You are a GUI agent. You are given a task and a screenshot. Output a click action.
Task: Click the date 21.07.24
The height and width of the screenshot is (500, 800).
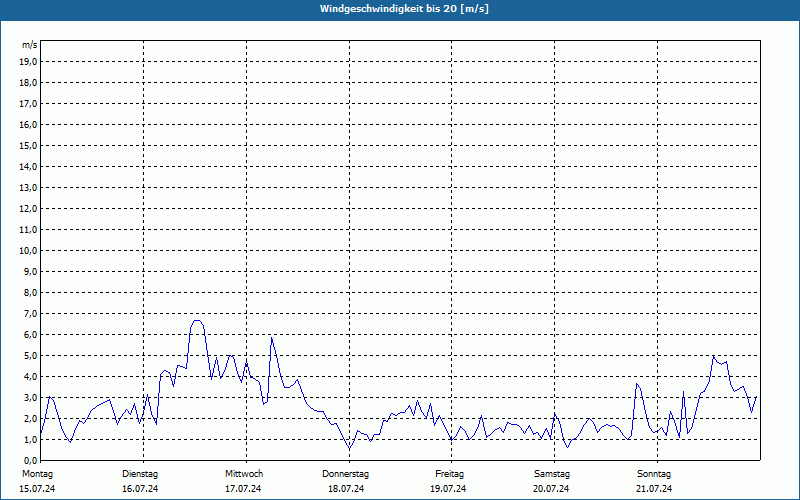coord(654,489)
